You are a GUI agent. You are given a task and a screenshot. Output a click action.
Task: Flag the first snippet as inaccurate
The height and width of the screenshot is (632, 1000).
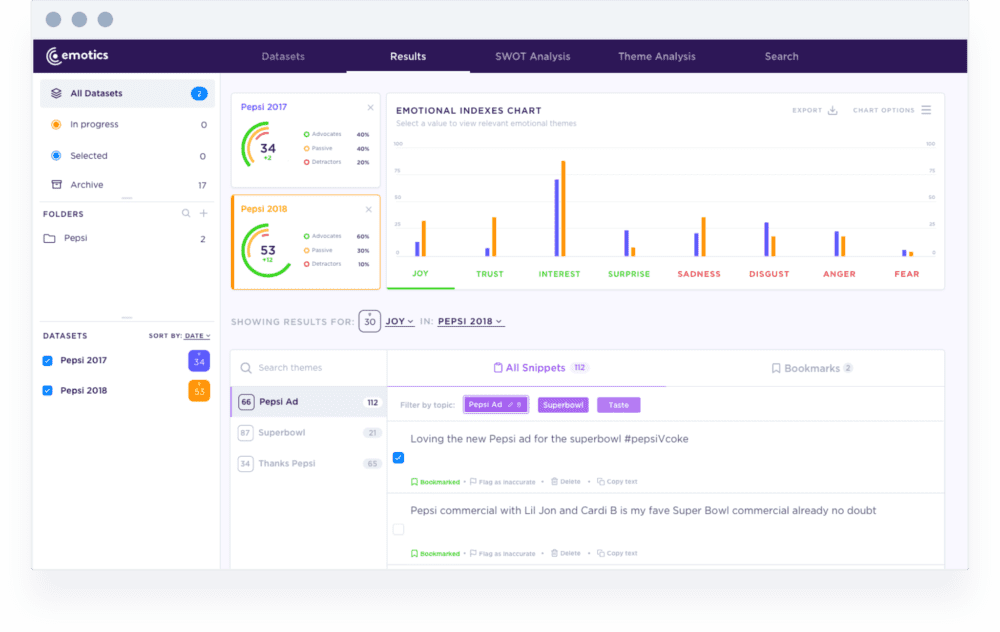503,482
